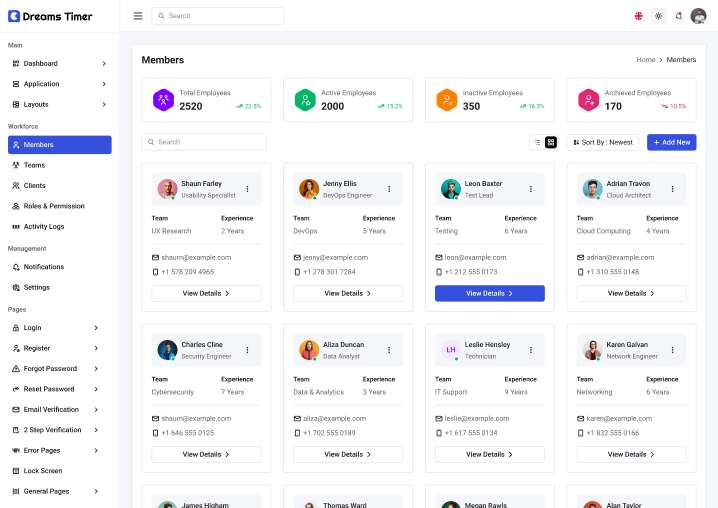This screenshot has width=718, height=508.
Task: Open the language flag selector
Action: tap(639, 16)
